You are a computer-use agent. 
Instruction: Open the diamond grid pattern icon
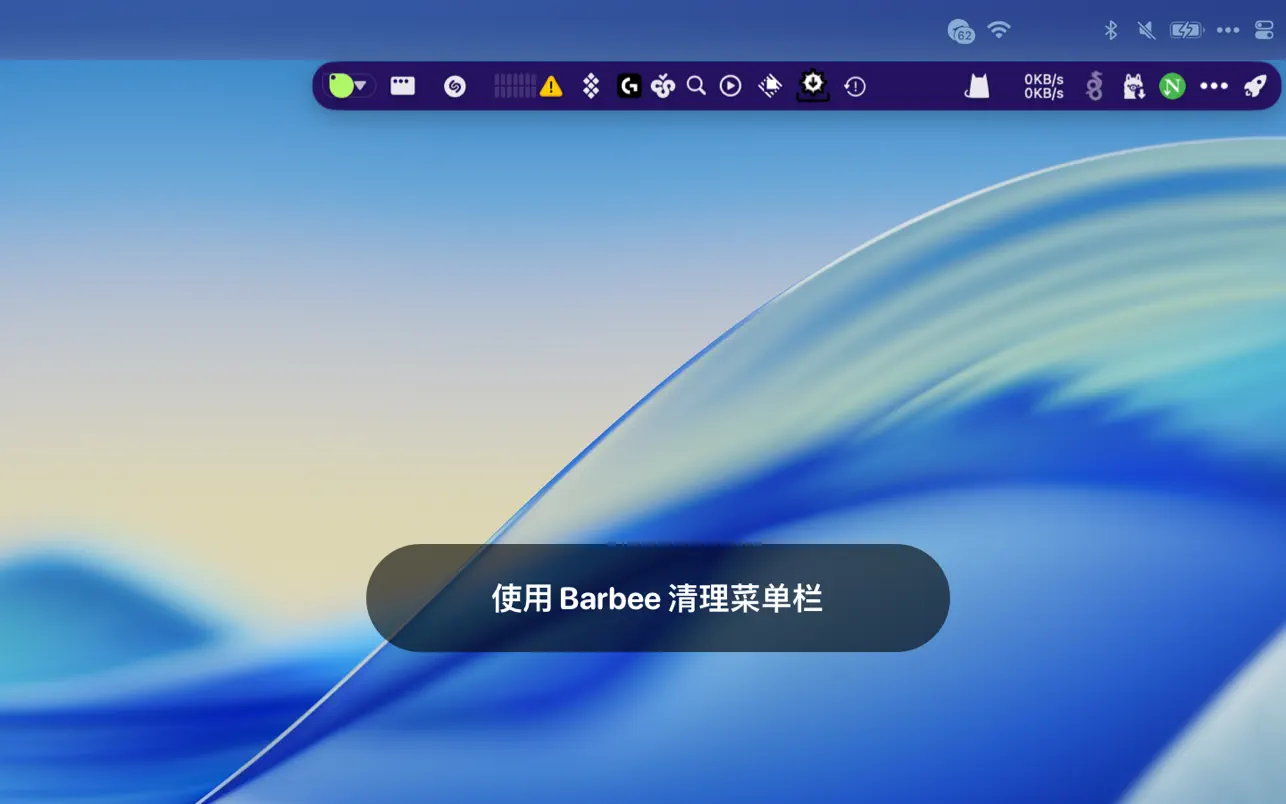point(591,86)
